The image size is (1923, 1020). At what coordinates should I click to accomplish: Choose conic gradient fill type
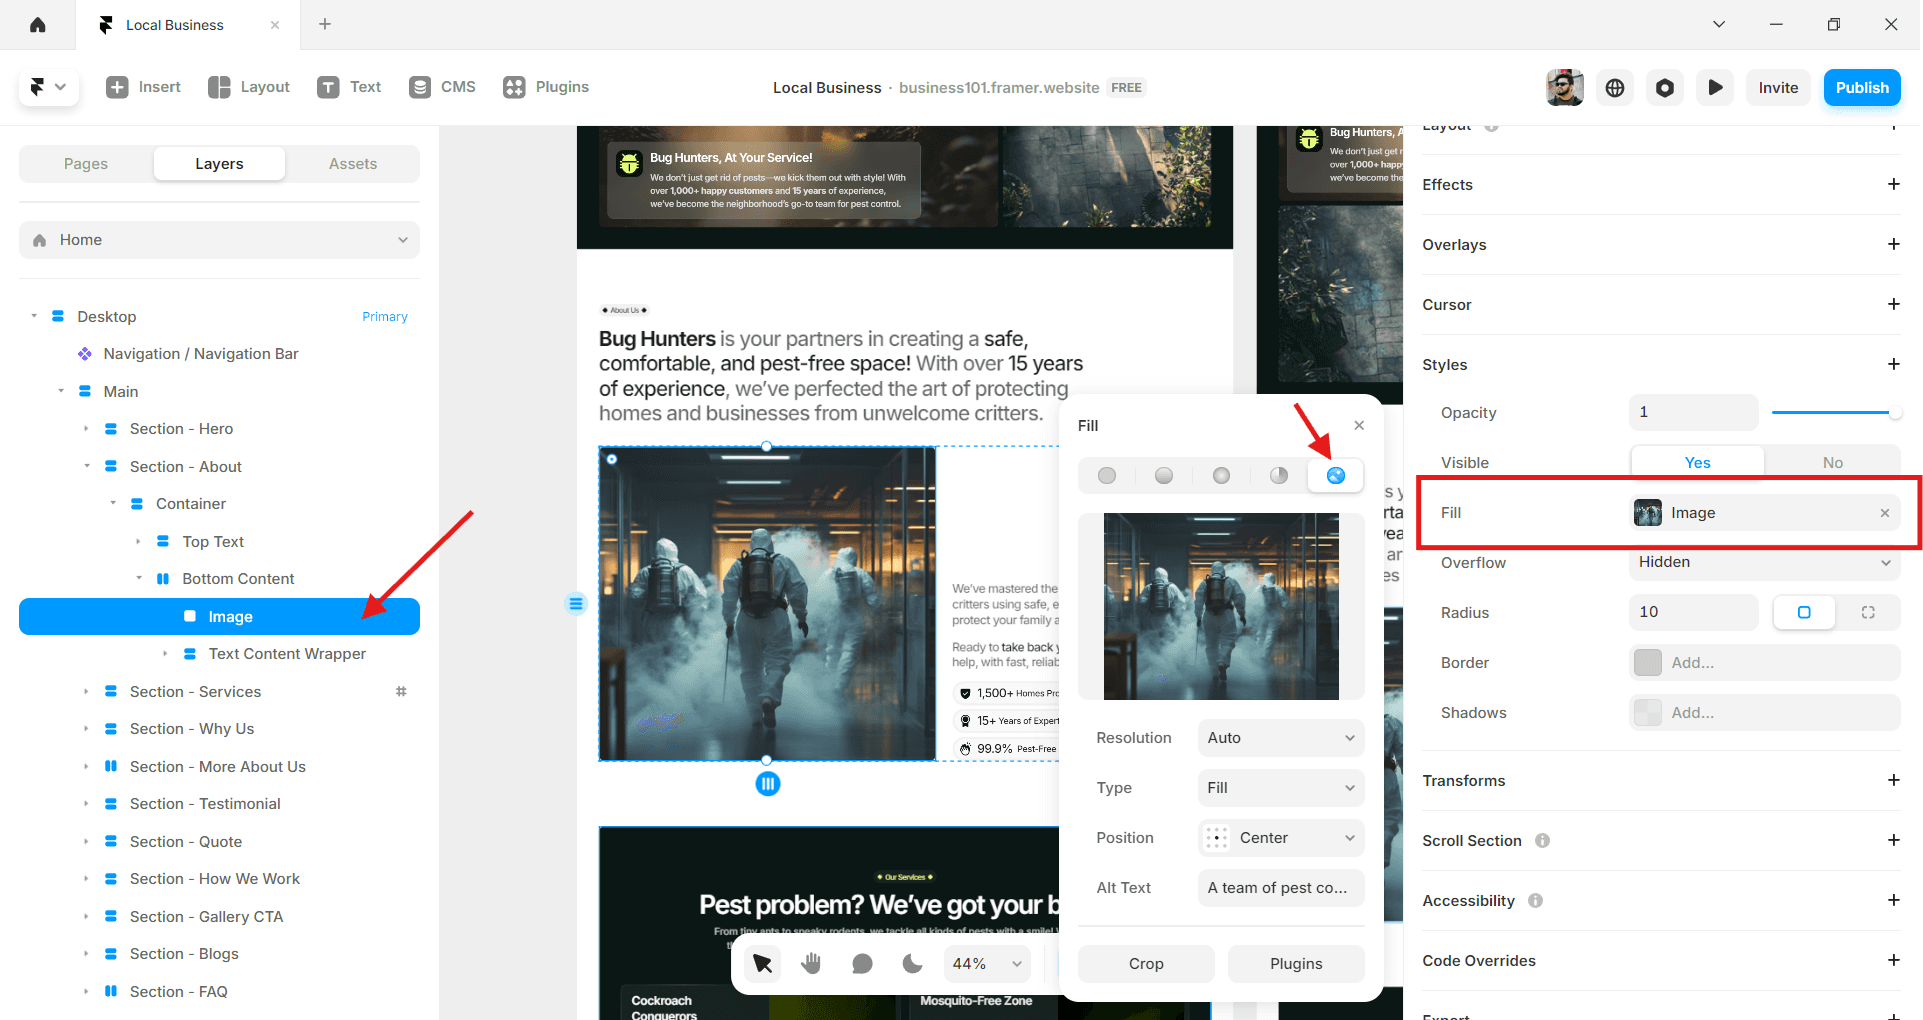tap(1279, 475)
